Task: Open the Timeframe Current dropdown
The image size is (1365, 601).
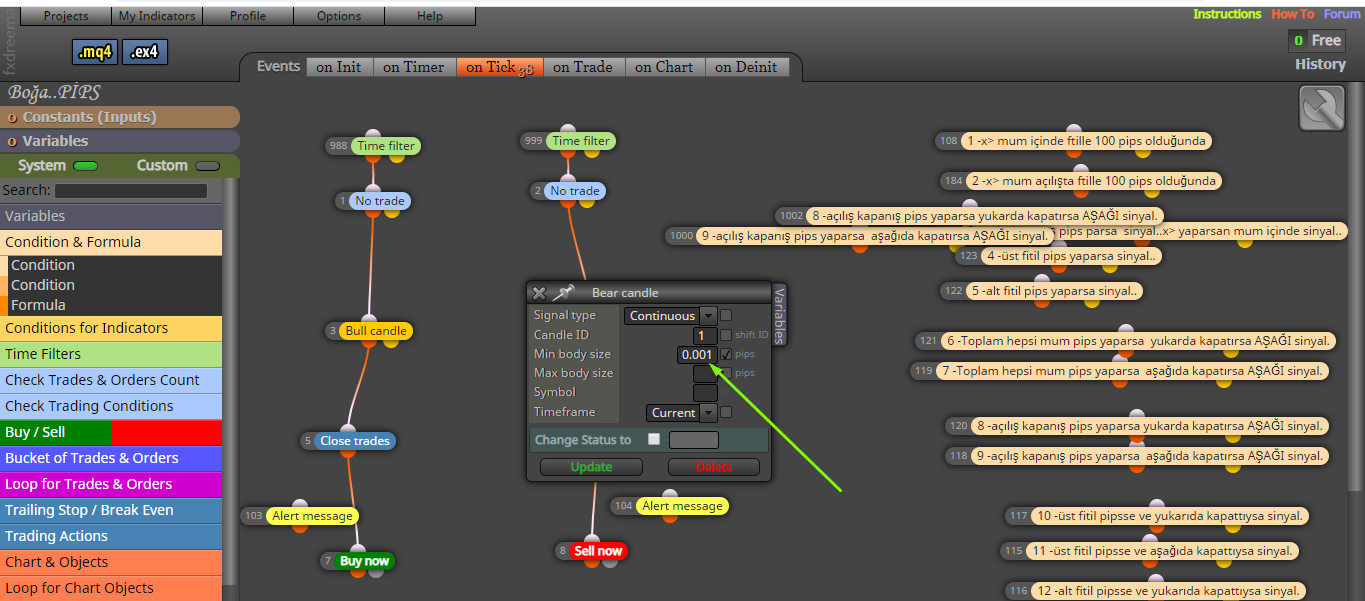Action: [x=682, y=412]
